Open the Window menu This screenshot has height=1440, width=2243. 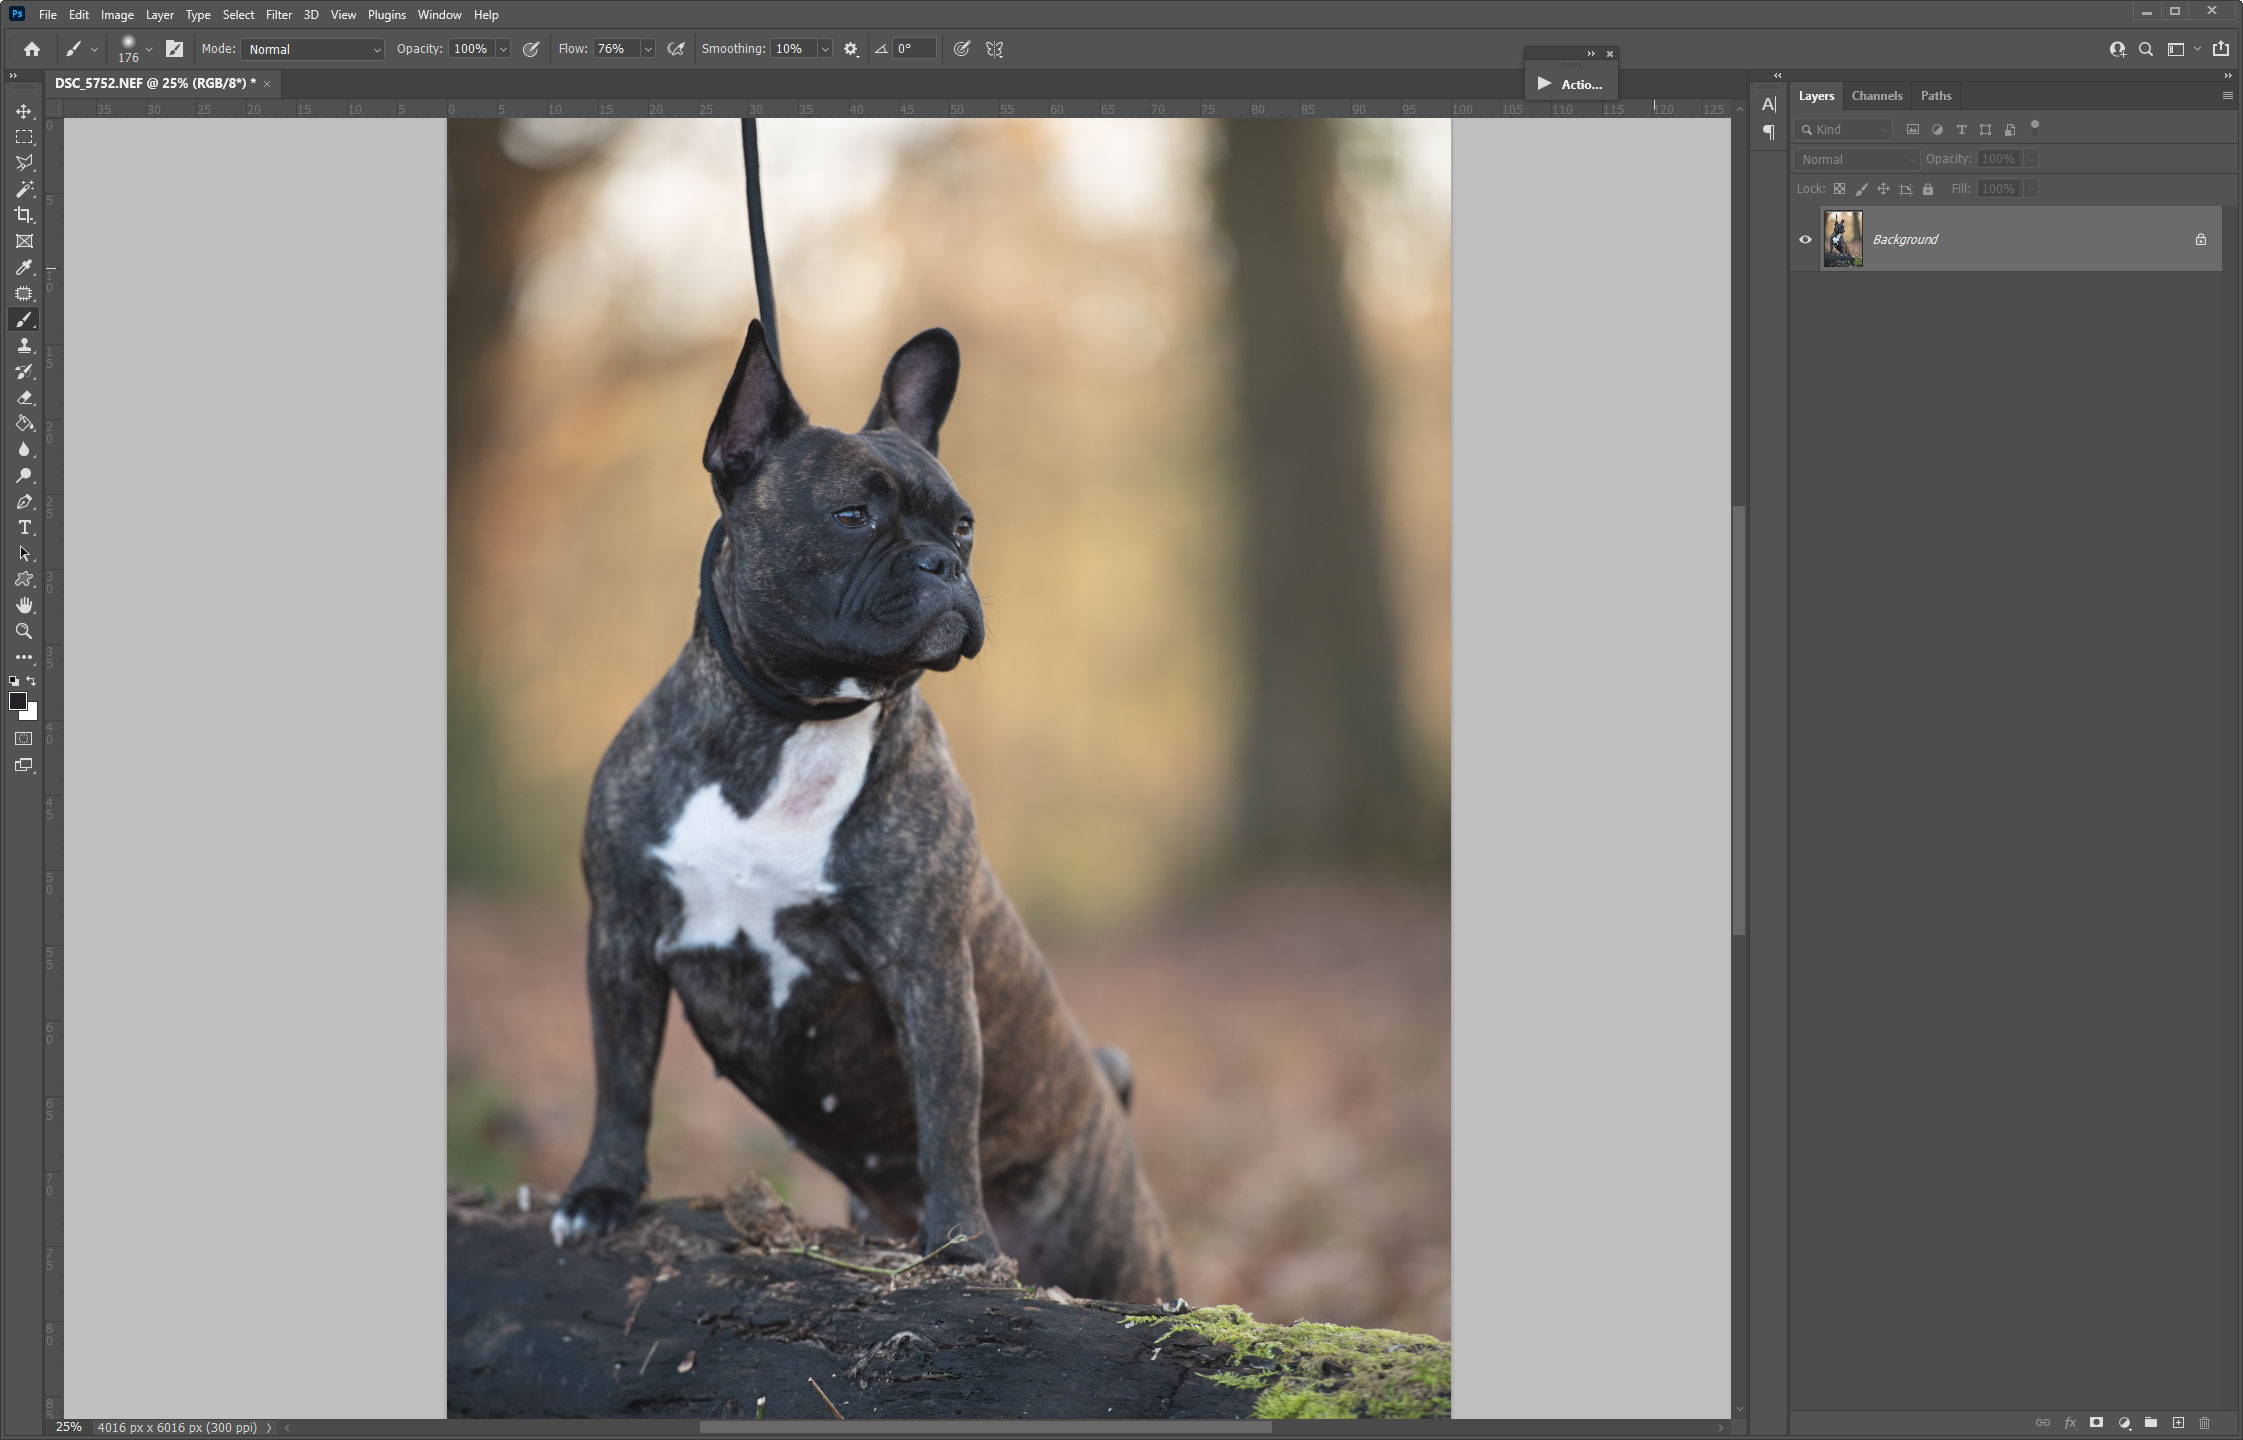coord(439,15)
